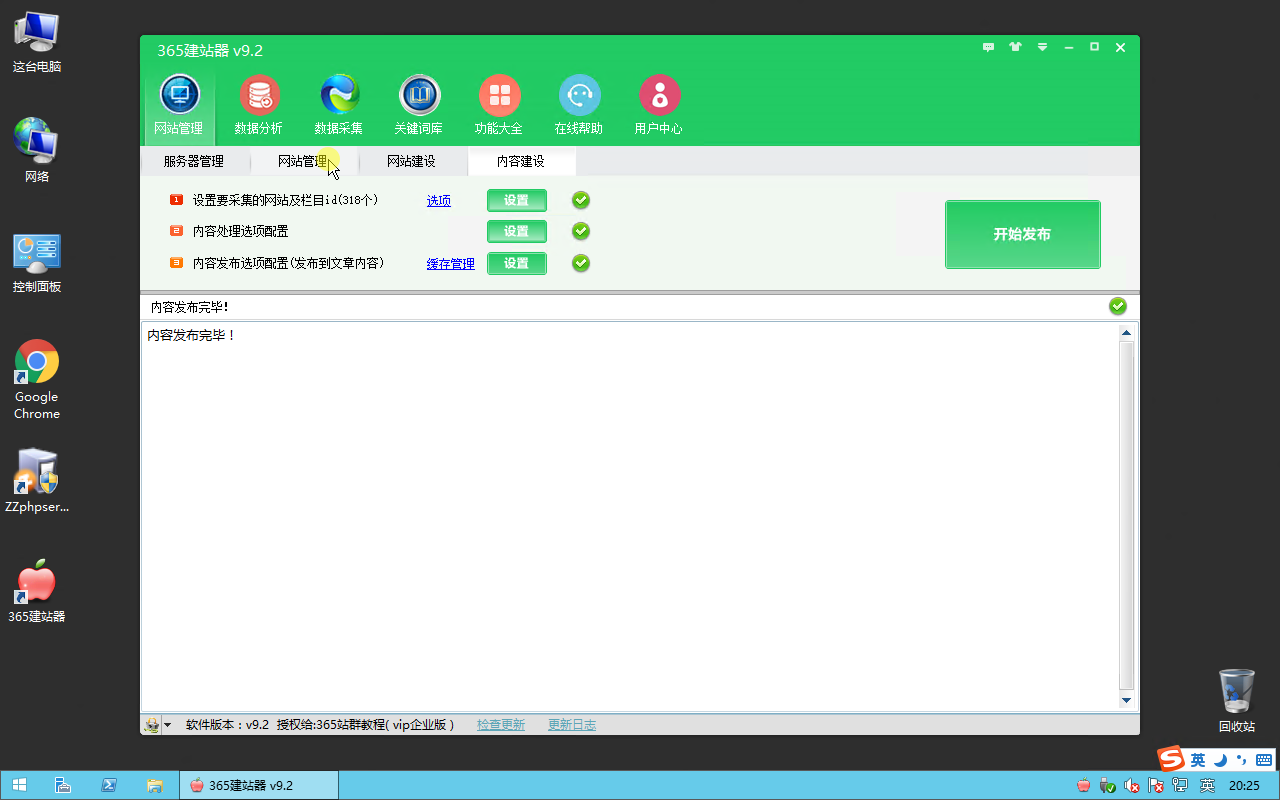
Task: Click the log scrollbar up arrow
Action: coord(1126,333)
